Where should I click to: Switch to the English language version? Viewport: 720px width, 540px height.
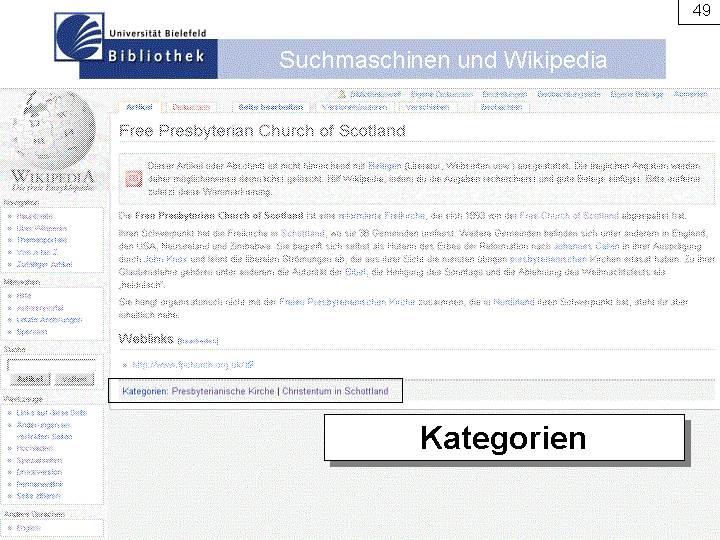point(28,528)
